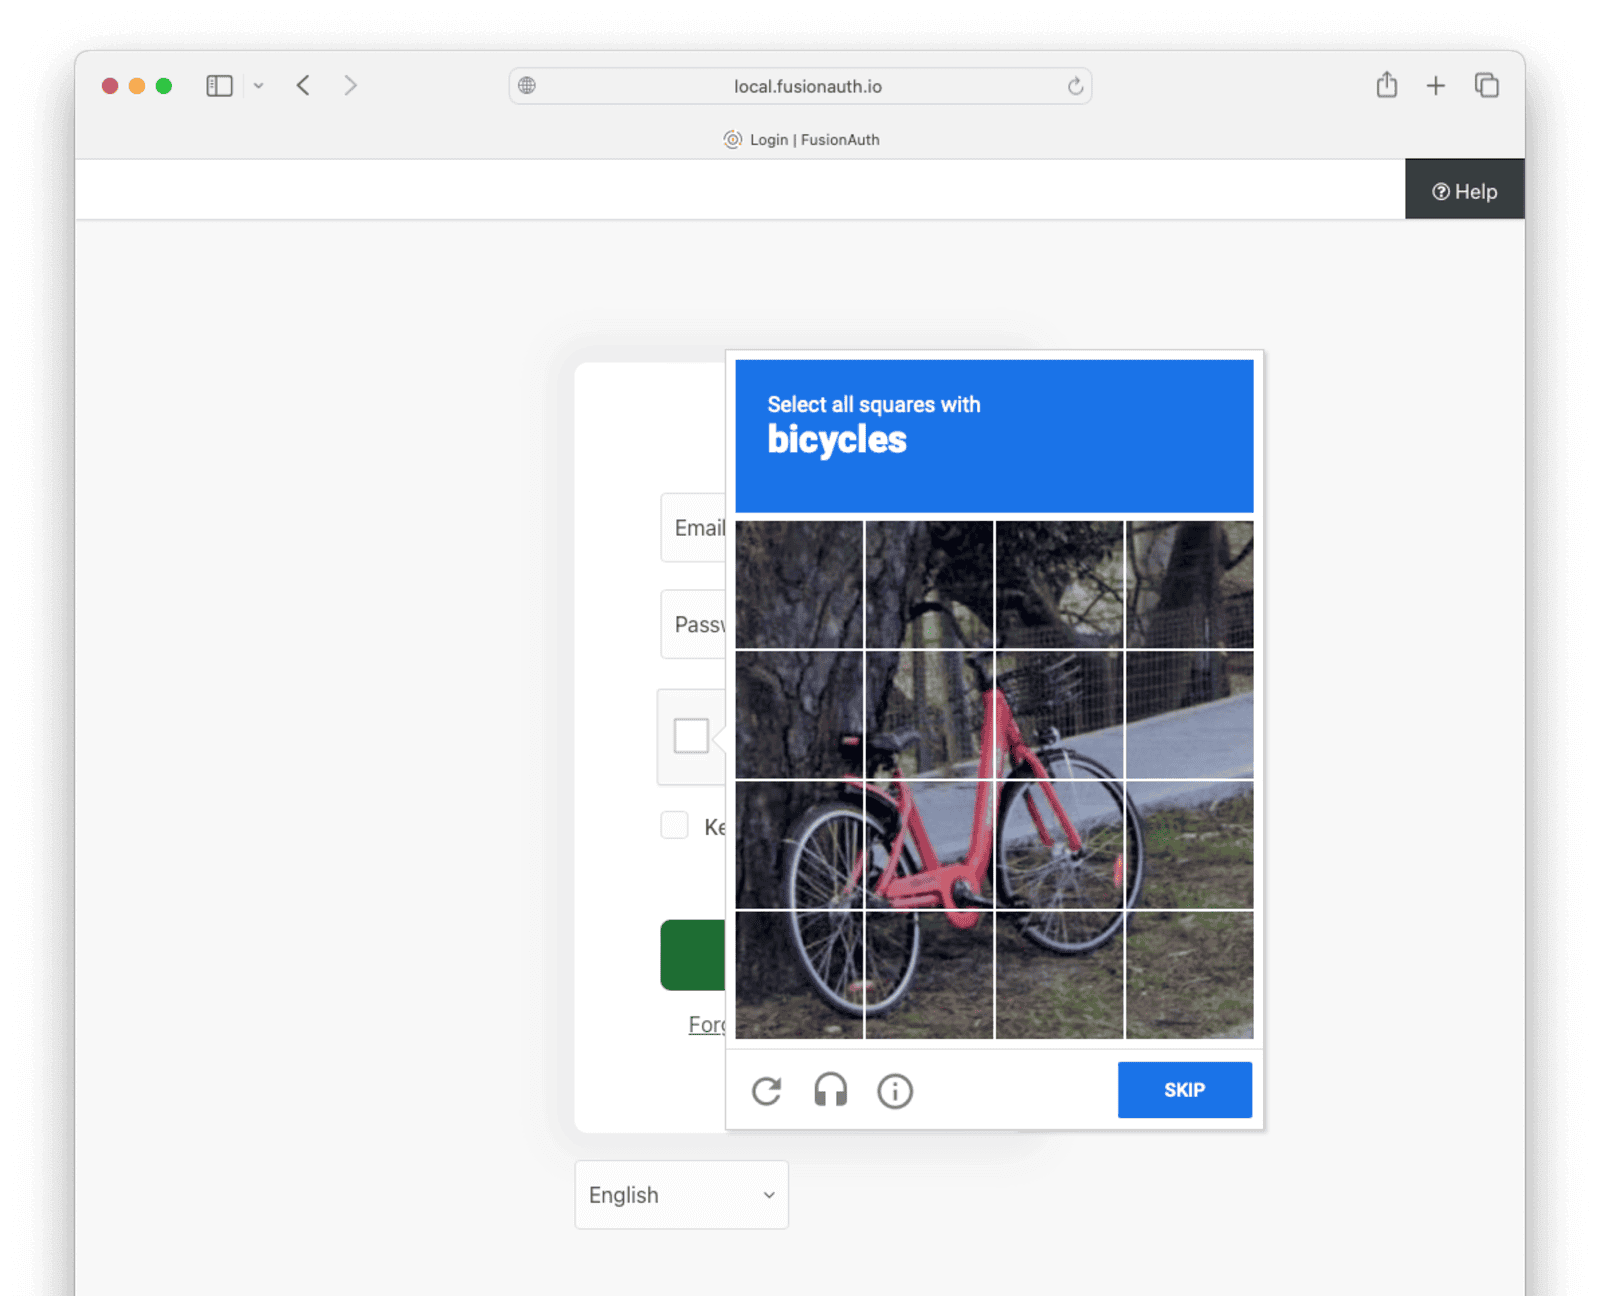This screenshot has width=1600, height=1296.
Task: Select tile with bicycle seat
Action: point(929,715)
